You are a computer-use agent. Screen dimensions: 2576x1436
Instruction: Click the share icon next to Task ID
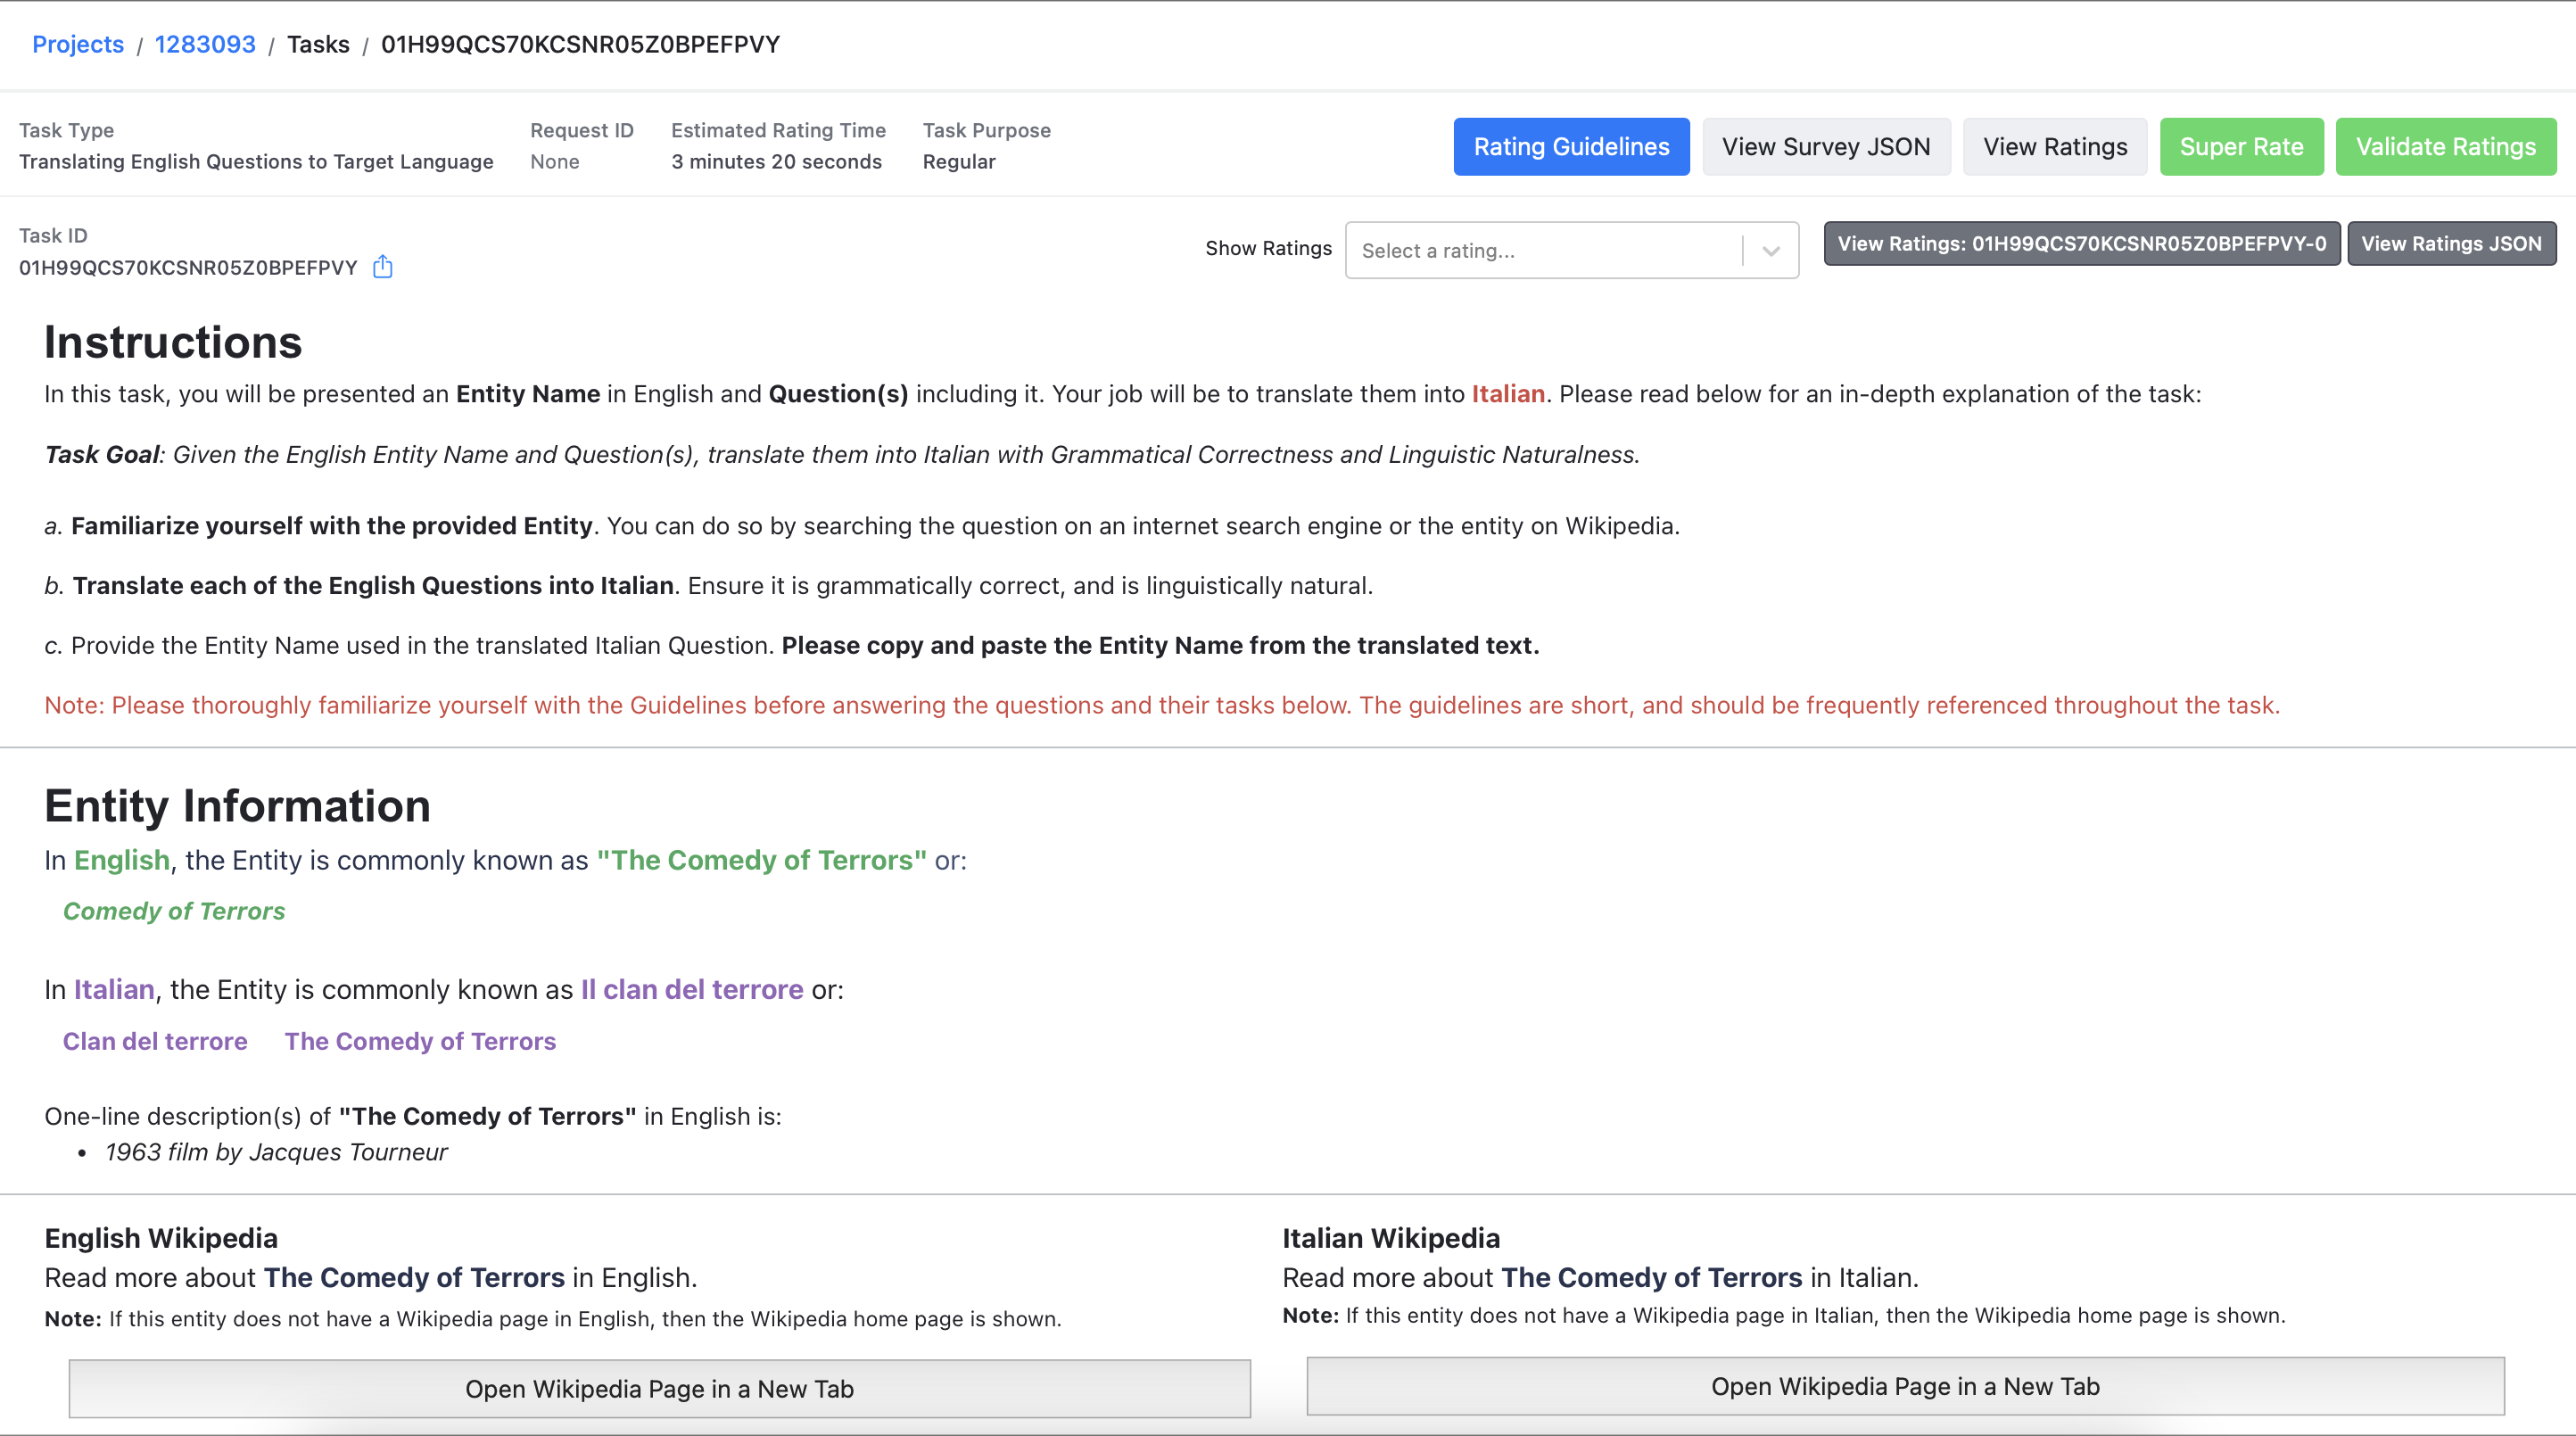click(382, 267)
